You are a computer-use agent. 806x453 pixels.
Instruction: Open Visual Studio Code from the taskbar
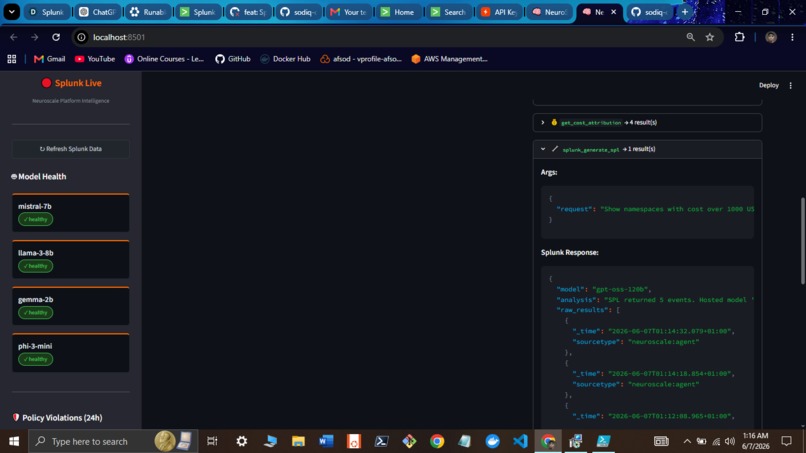(520, 441)
